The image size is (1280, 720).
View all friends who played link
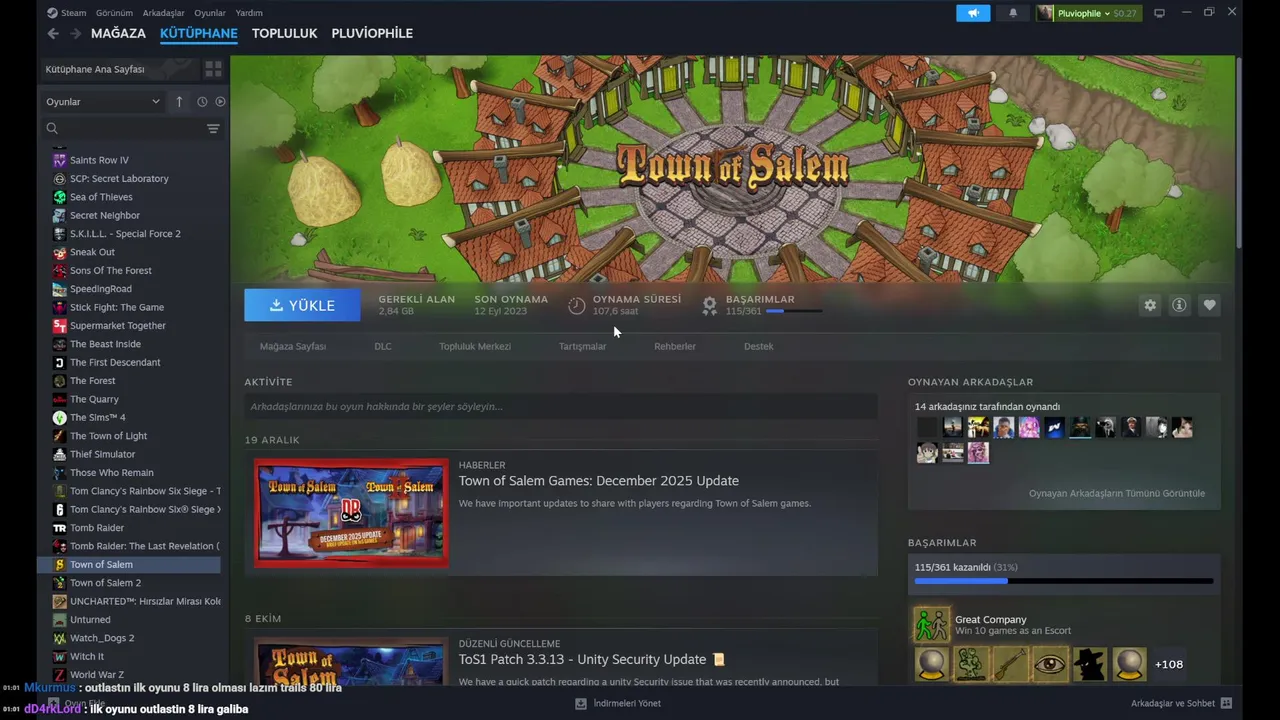tap(1117, 493)
